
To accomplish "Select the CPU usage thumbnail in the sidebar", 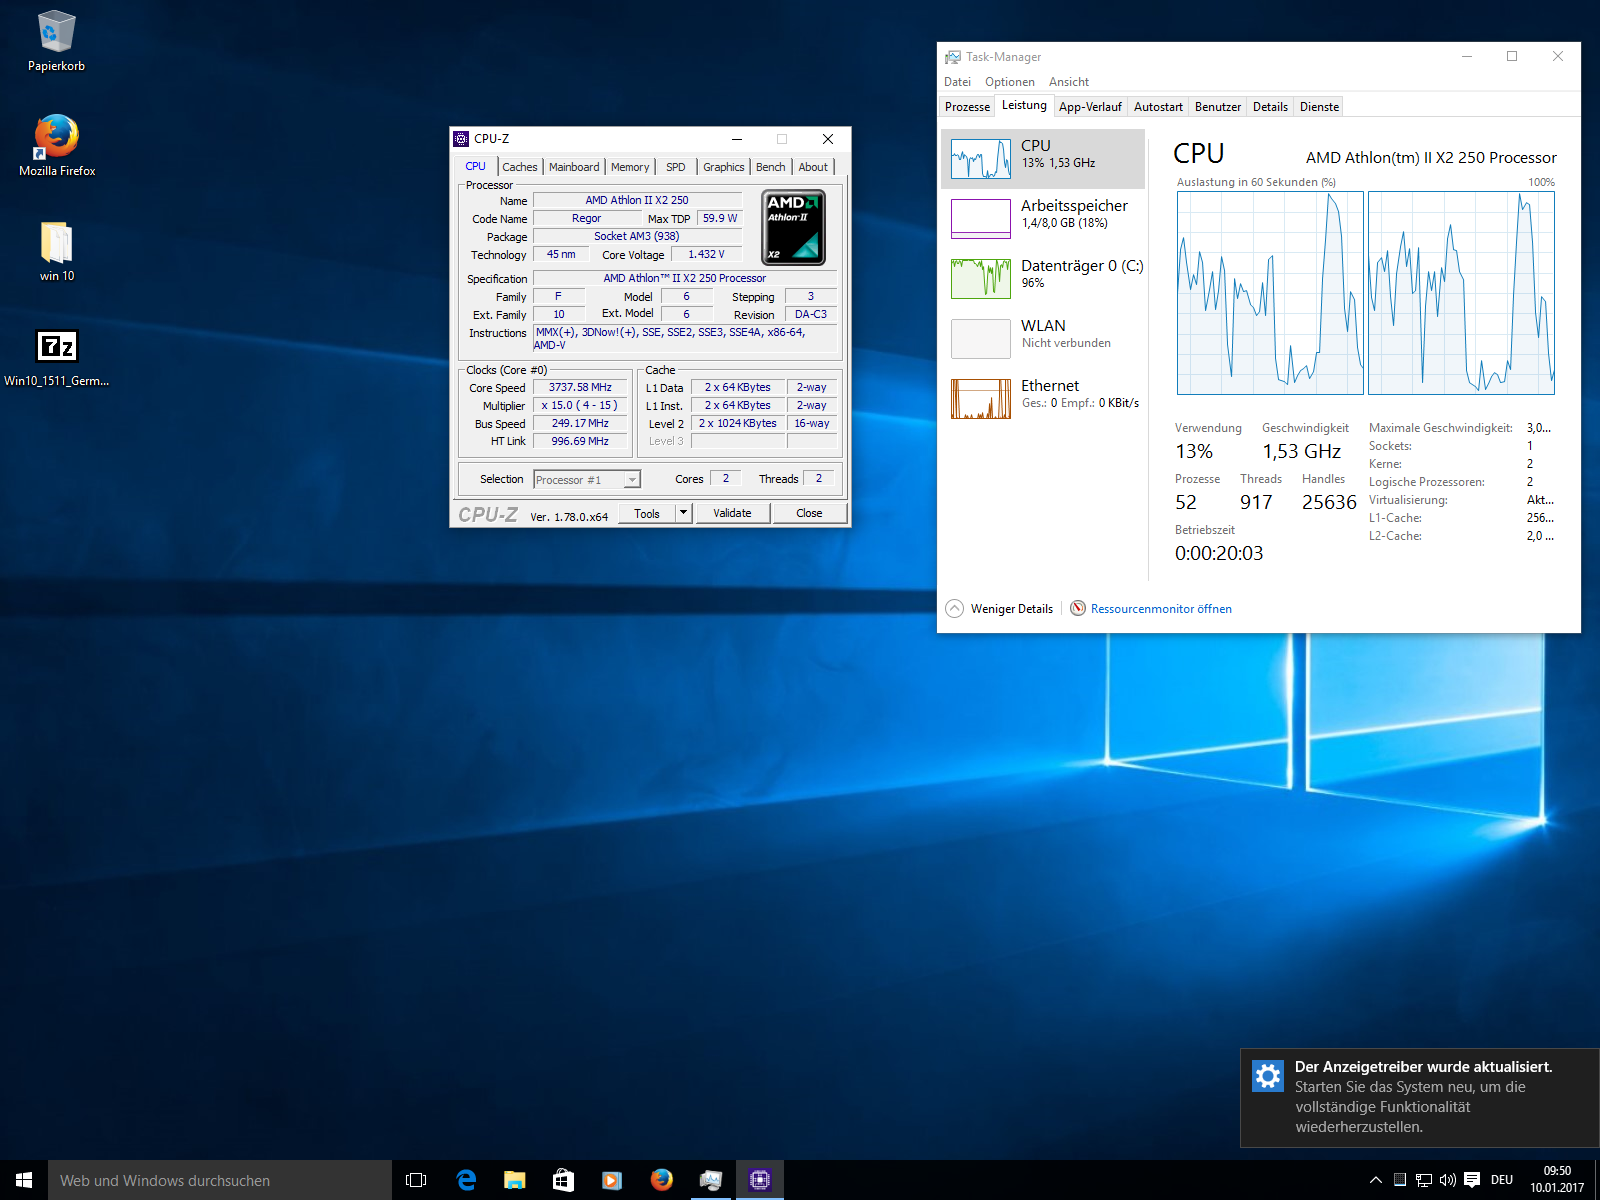I will 980,159.
